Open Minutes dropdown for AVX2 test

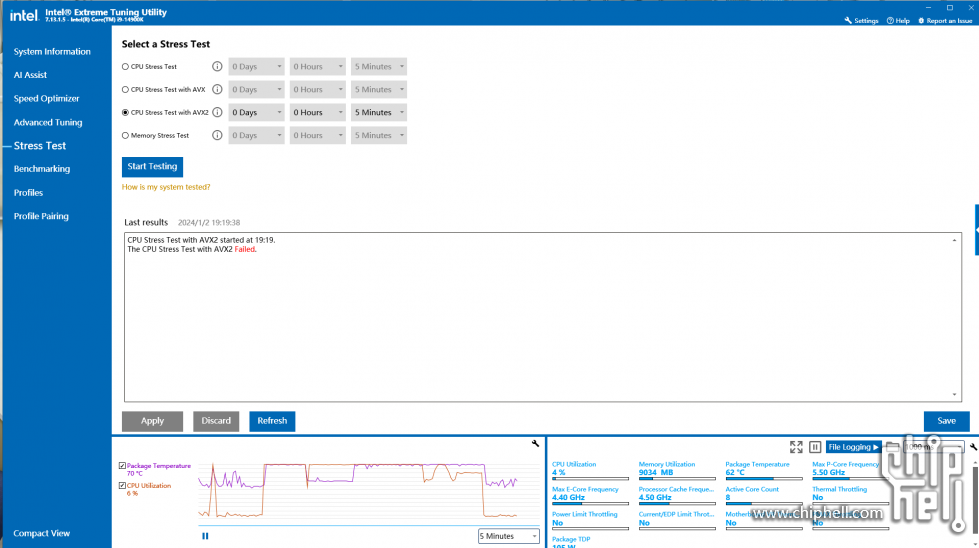click(379, 112)
